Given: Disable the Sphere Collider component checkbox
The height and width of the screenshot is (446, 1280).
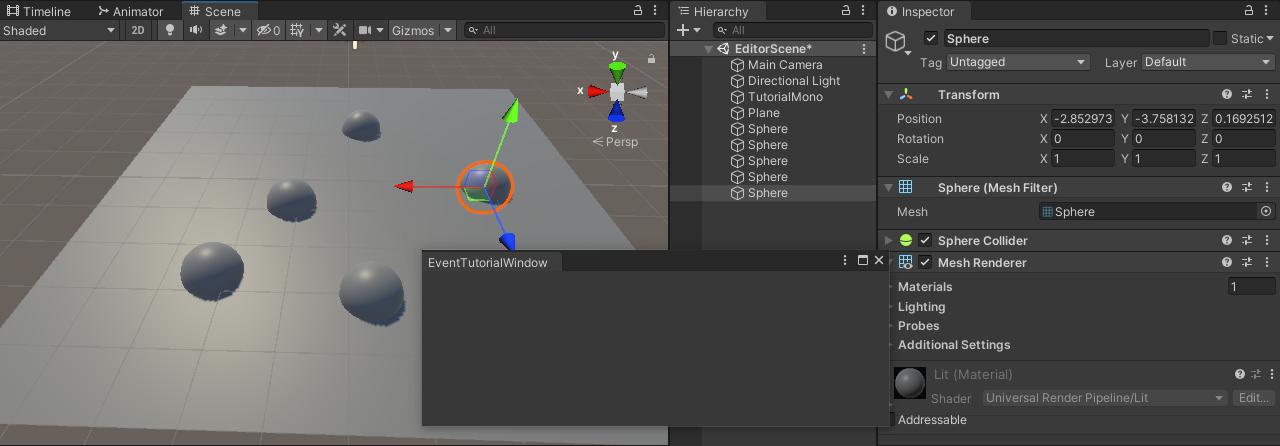Looking at the screenshot, I should (925, 240).
